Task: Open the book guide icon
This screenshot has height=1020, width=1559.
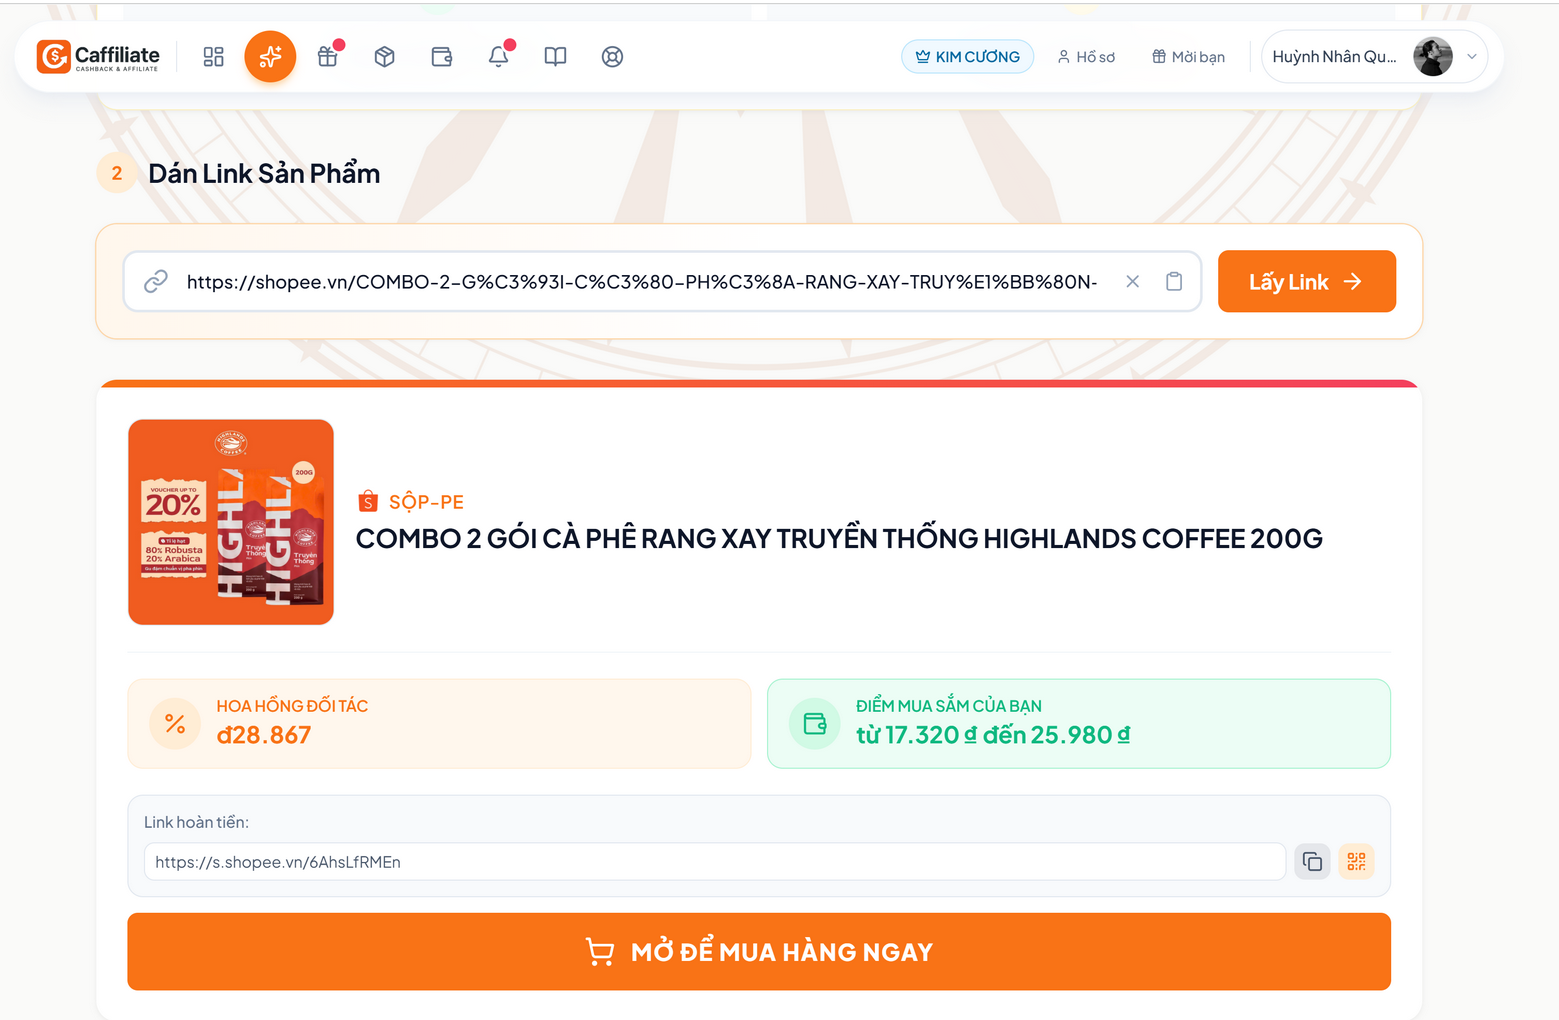Action: 555,57
